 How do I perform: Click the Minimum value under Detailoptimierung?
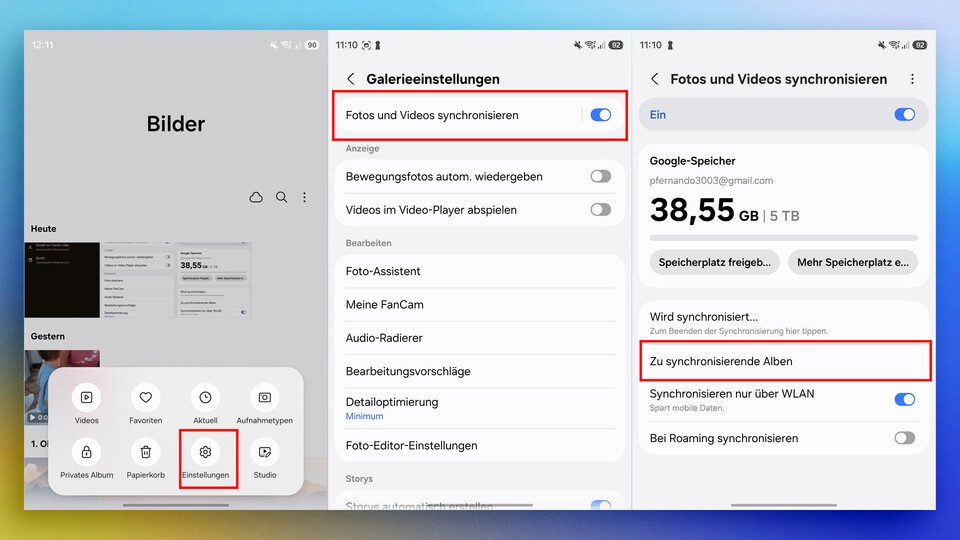point(364,416)
